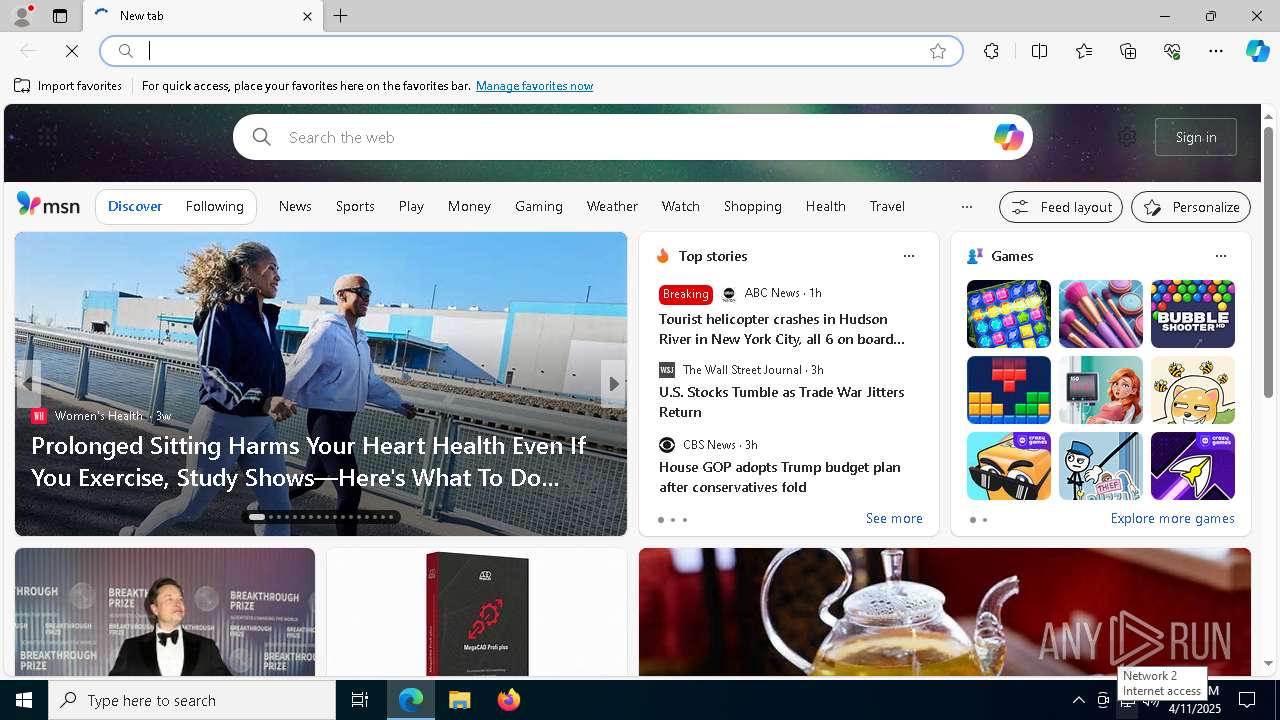Launch the Thief stickman game
Image resolution: width=1280 pixels, height=720 pixels.
point(1100,466)
